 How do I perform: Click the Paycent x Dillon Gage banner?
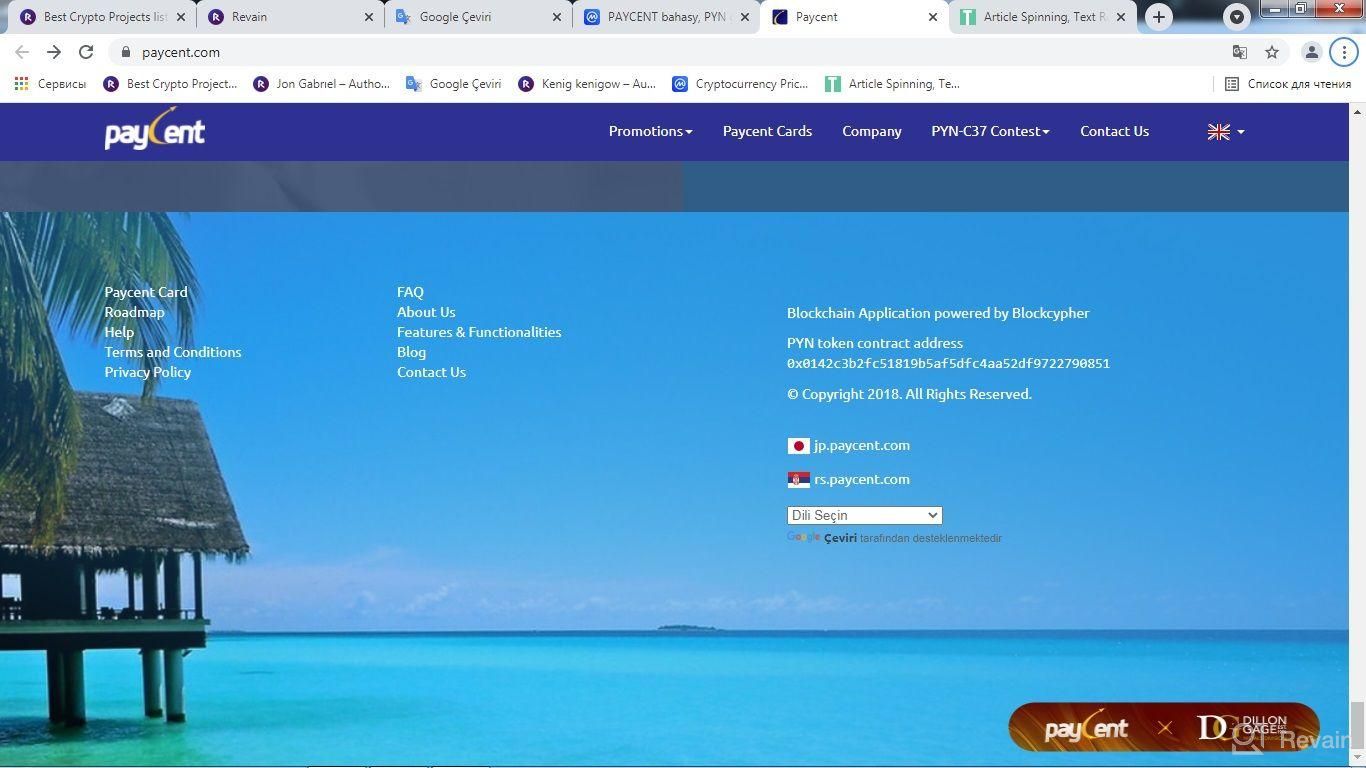(1164, 728)
